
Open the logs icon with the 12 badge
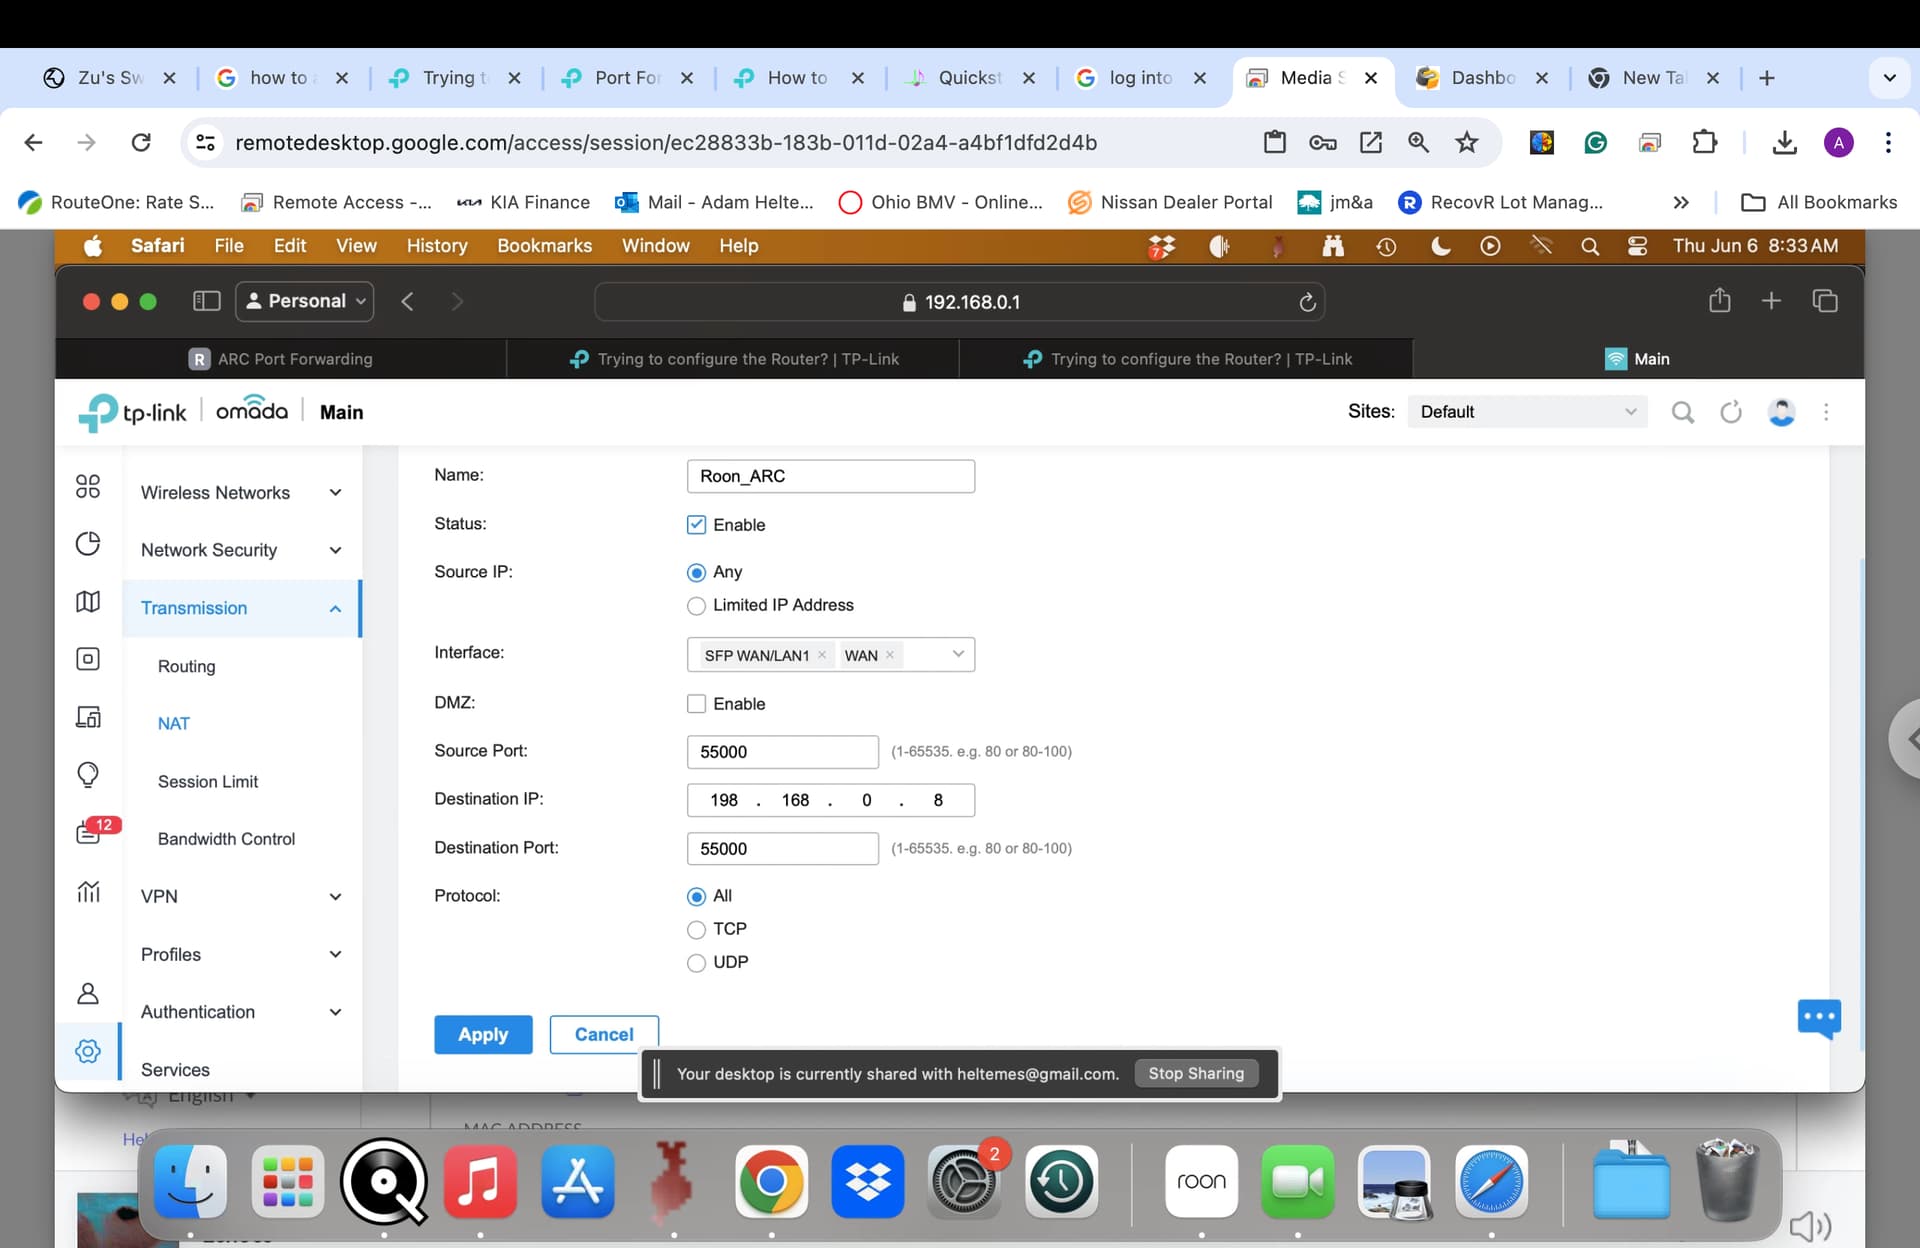click(x=89, y=832)
